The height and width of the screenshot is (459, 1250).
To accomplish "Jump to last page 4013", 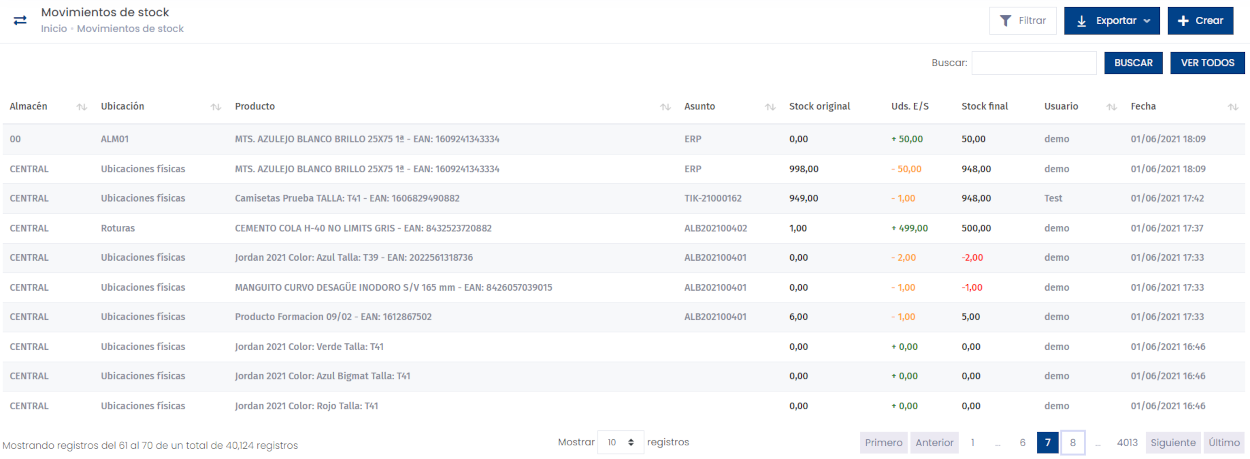I will coord(1127,443).
